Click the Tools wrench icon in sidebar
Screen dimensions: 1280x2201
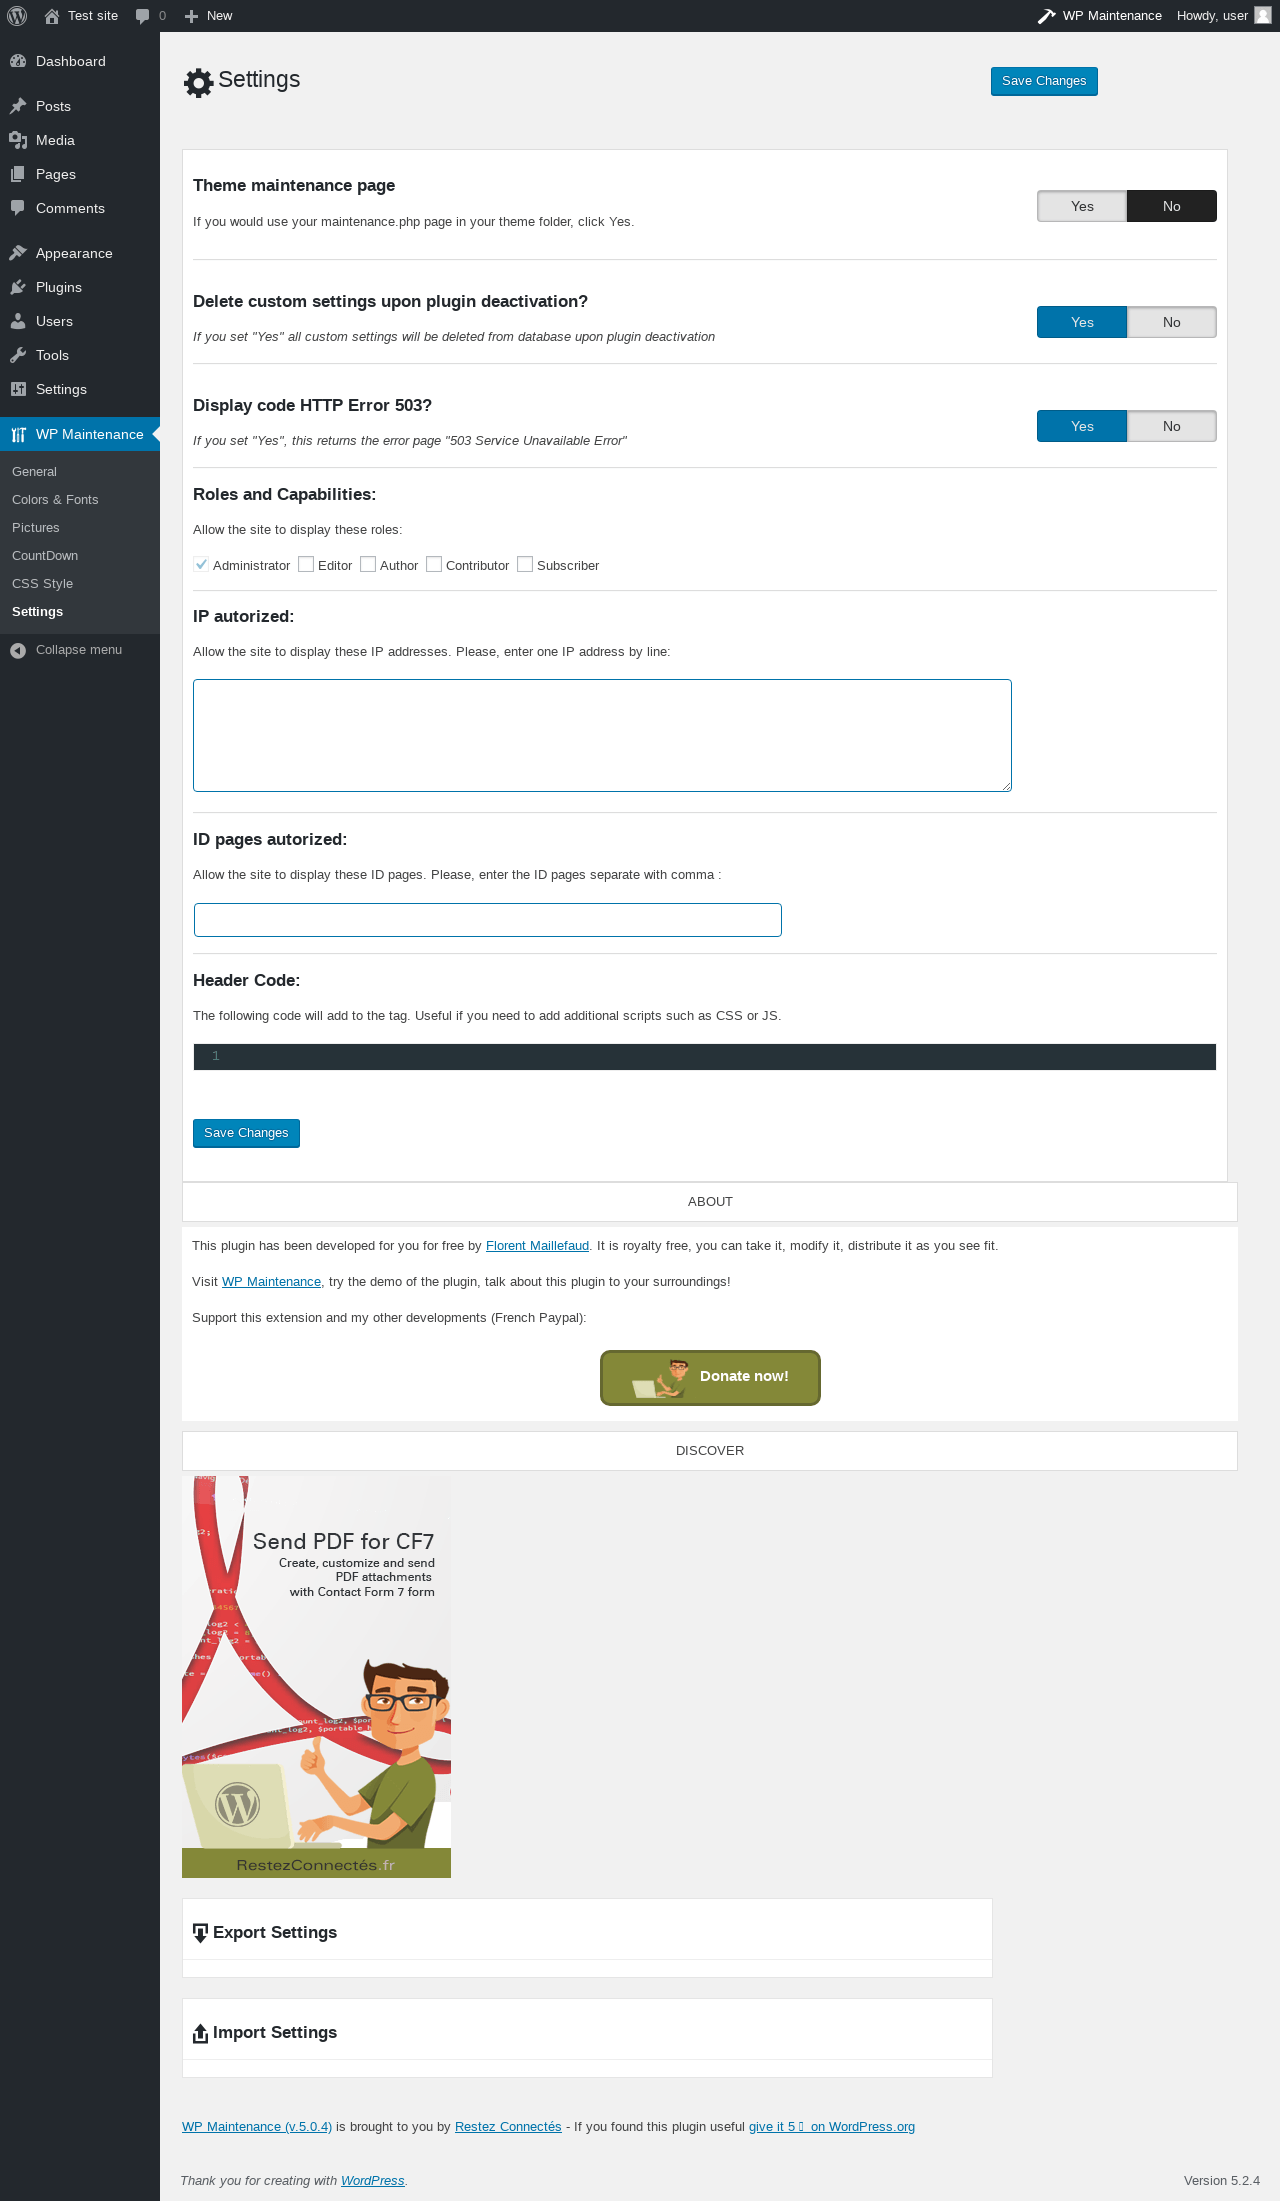point(18,355)
